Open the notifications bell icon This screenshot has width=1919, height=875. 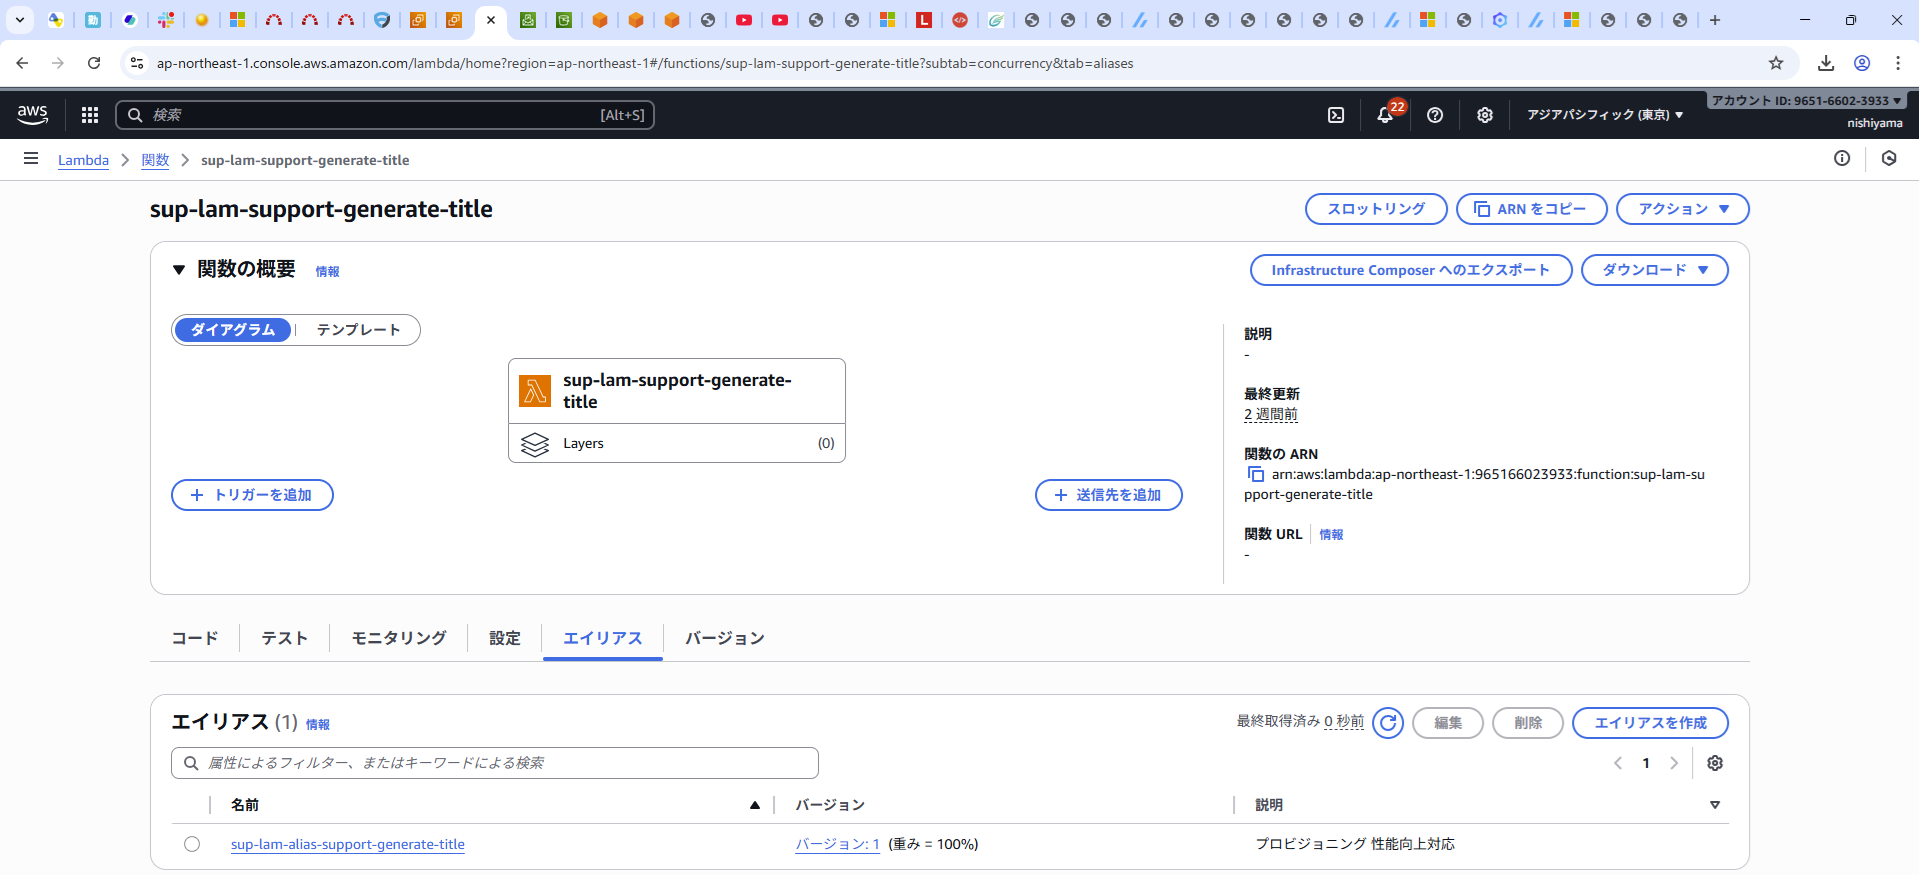pyautogui.click(x=1385, y=115)
